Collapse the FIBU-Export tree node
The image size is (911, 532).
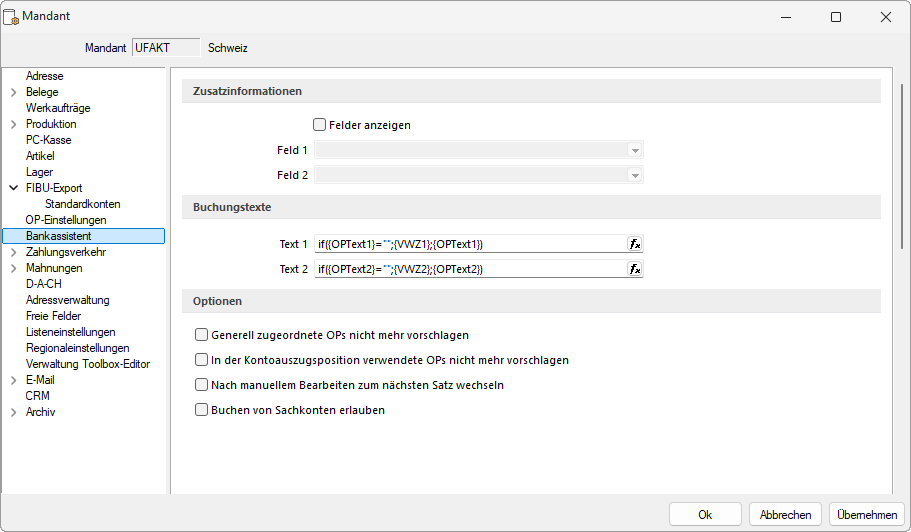point(13,188)
